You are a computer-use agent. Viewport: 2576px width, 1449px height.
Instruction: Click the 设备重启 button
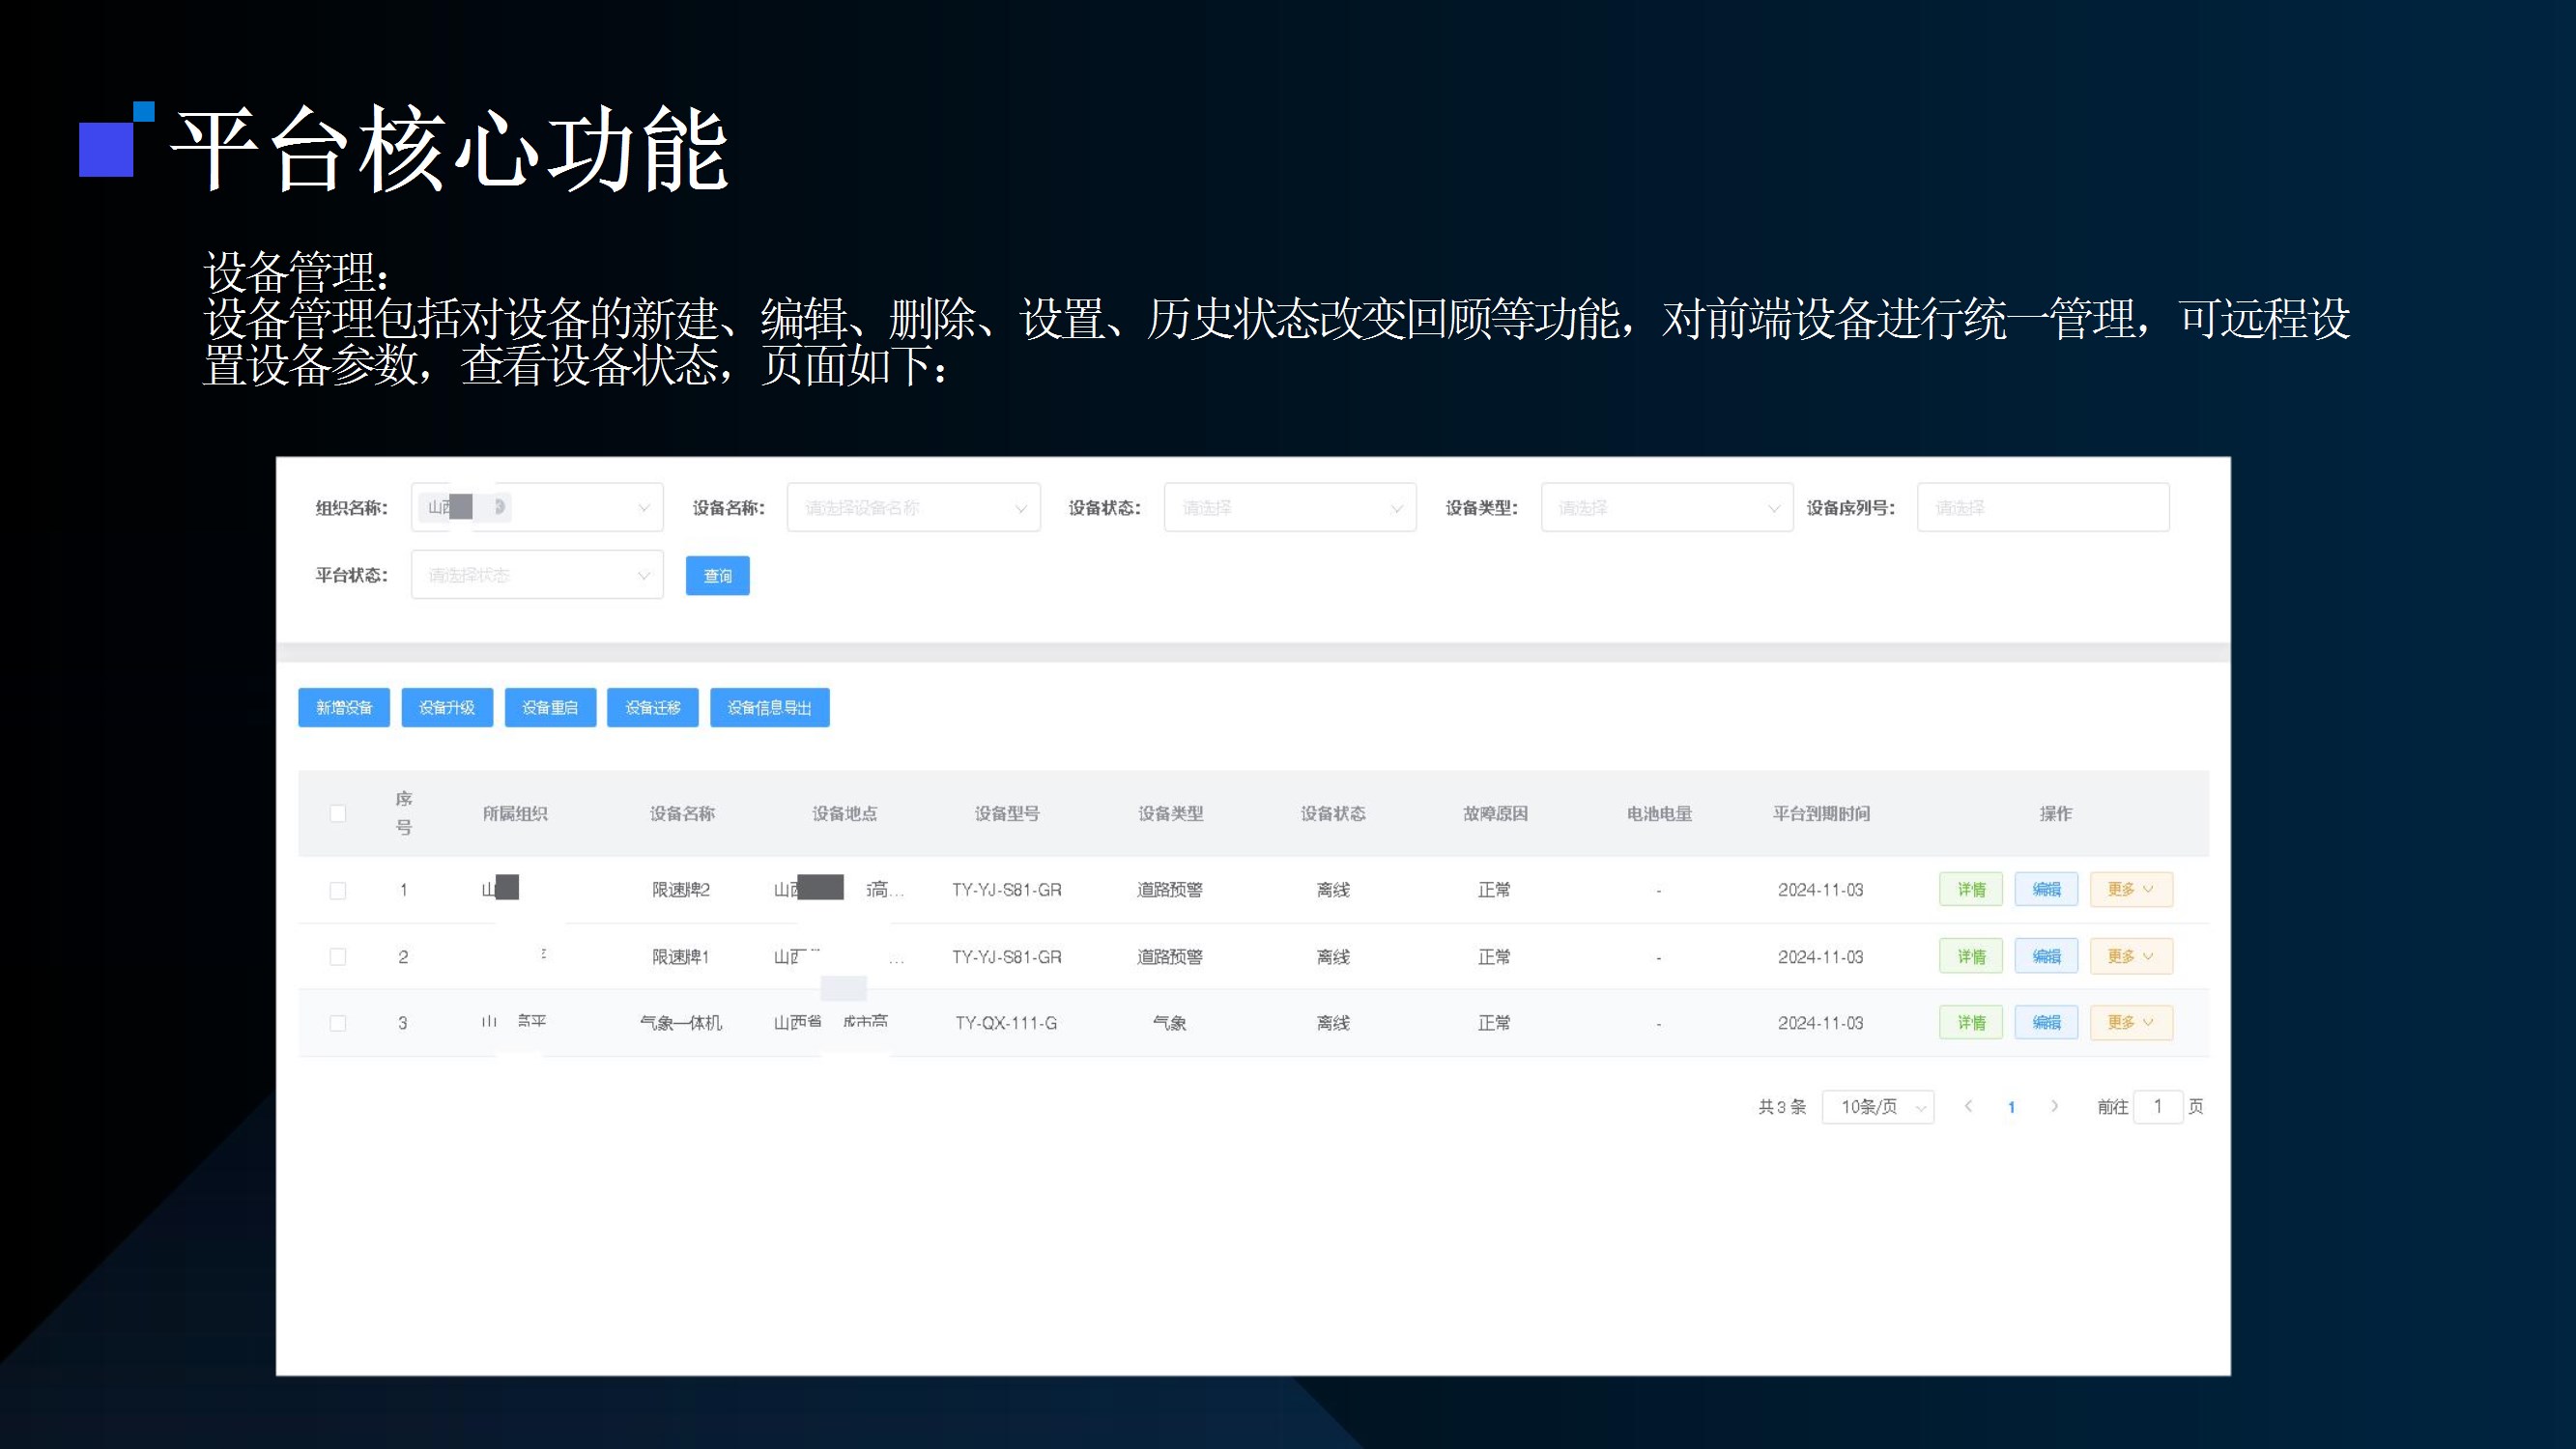(x=550, y=708)
